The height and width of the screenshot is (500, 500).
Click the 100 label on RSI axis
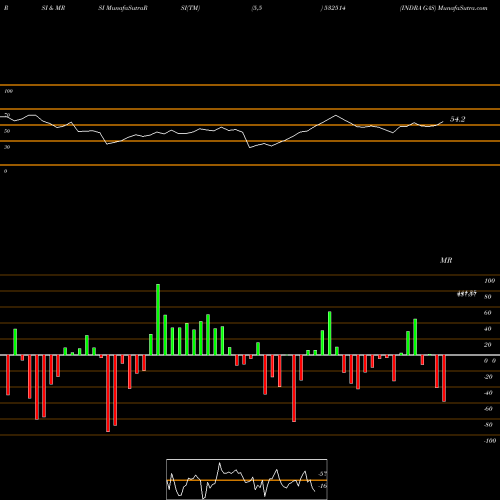(x=8, y=91)
